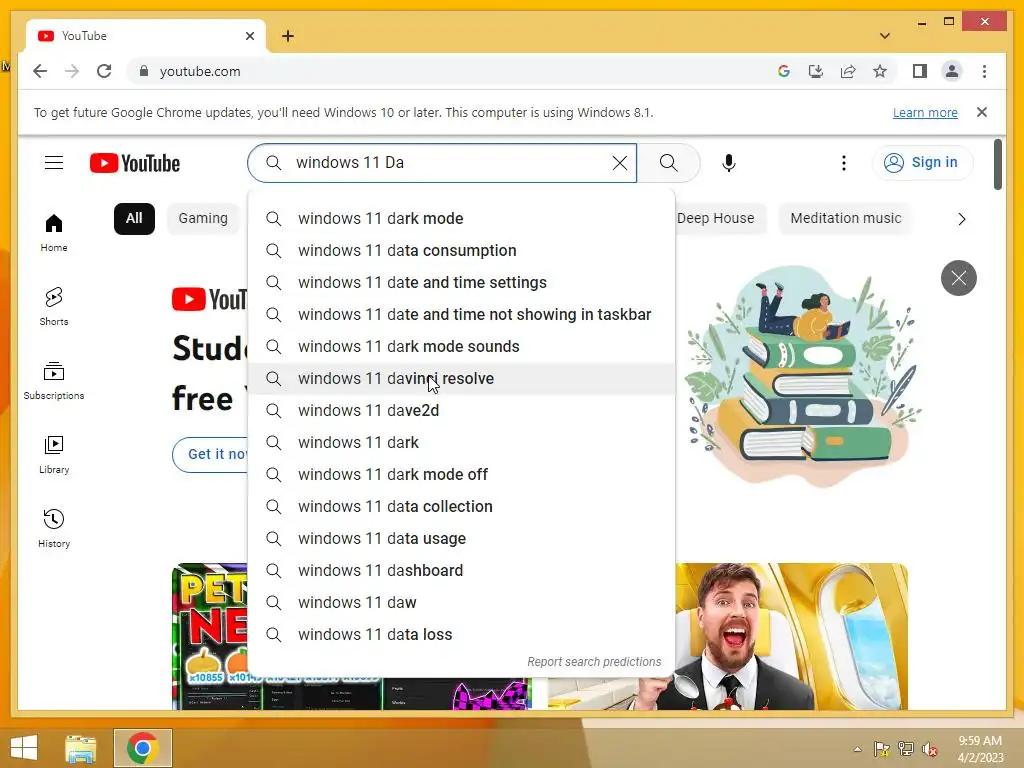
Task: Dismiss the Chrome update infobar
Action: click(982, 112)
